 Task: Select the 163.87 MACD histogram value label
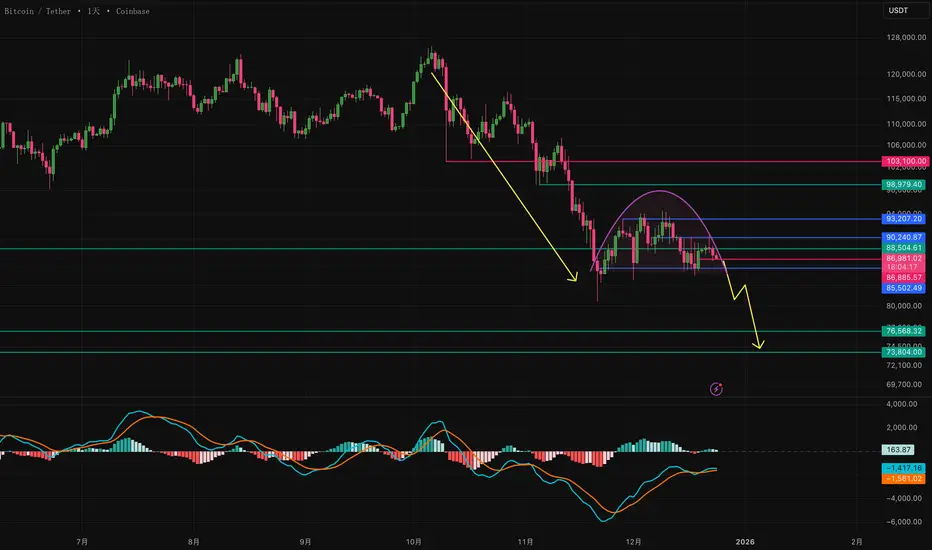tap(898, 450)
